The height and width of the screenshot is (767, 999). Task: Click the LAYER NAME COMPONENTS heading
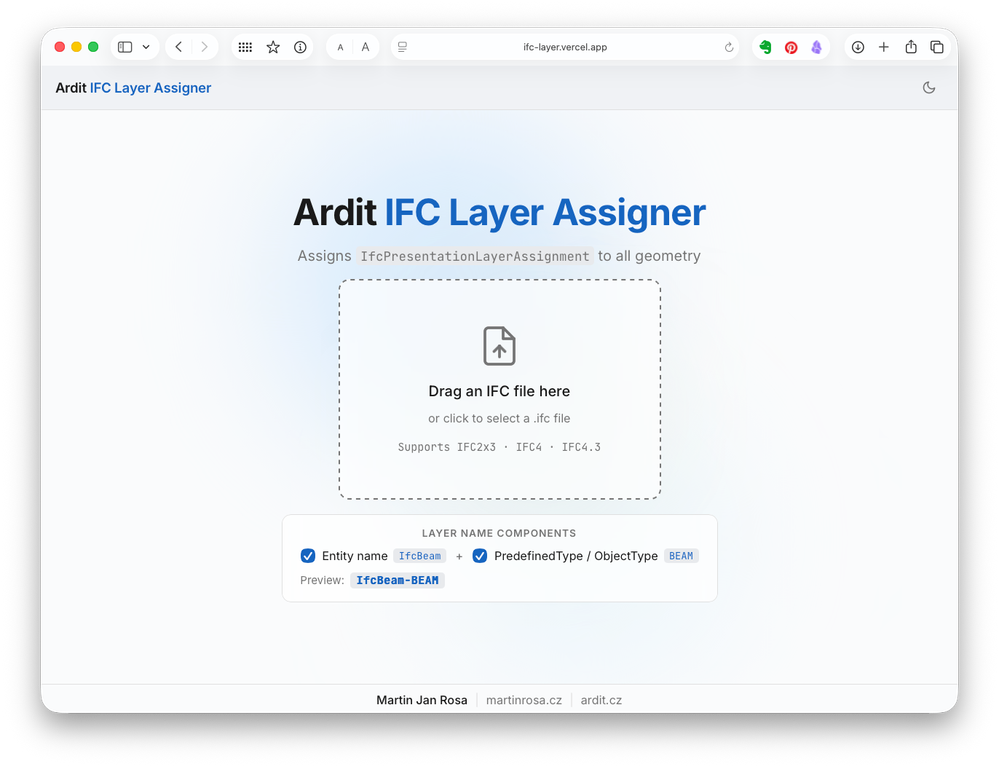(x=499, y=533)
